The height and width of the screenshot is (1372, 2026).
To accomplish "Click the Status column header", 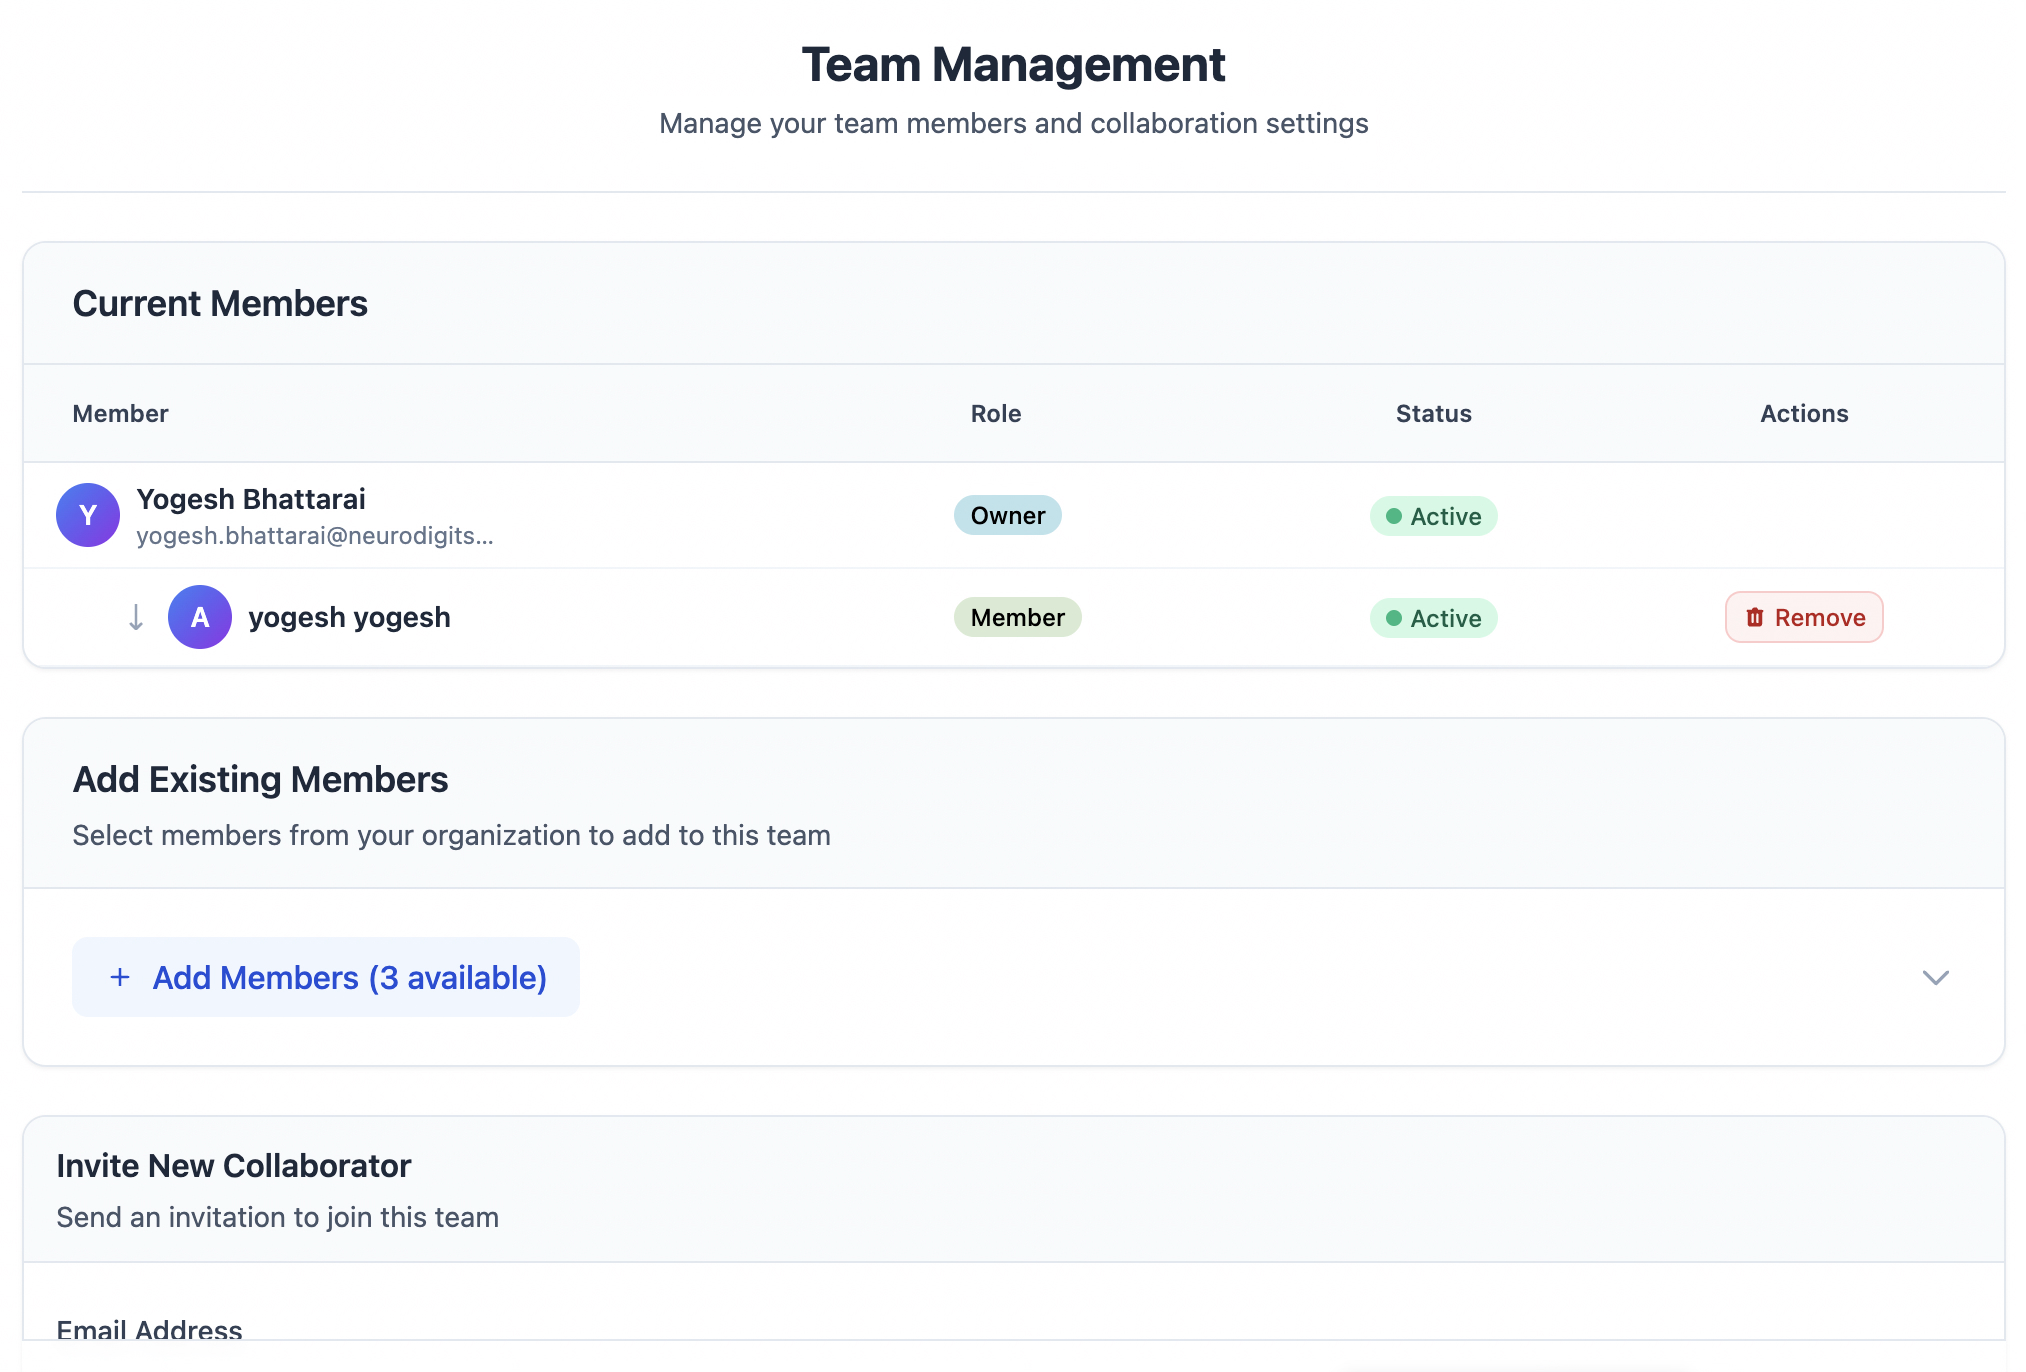I will coord(1433,413).
